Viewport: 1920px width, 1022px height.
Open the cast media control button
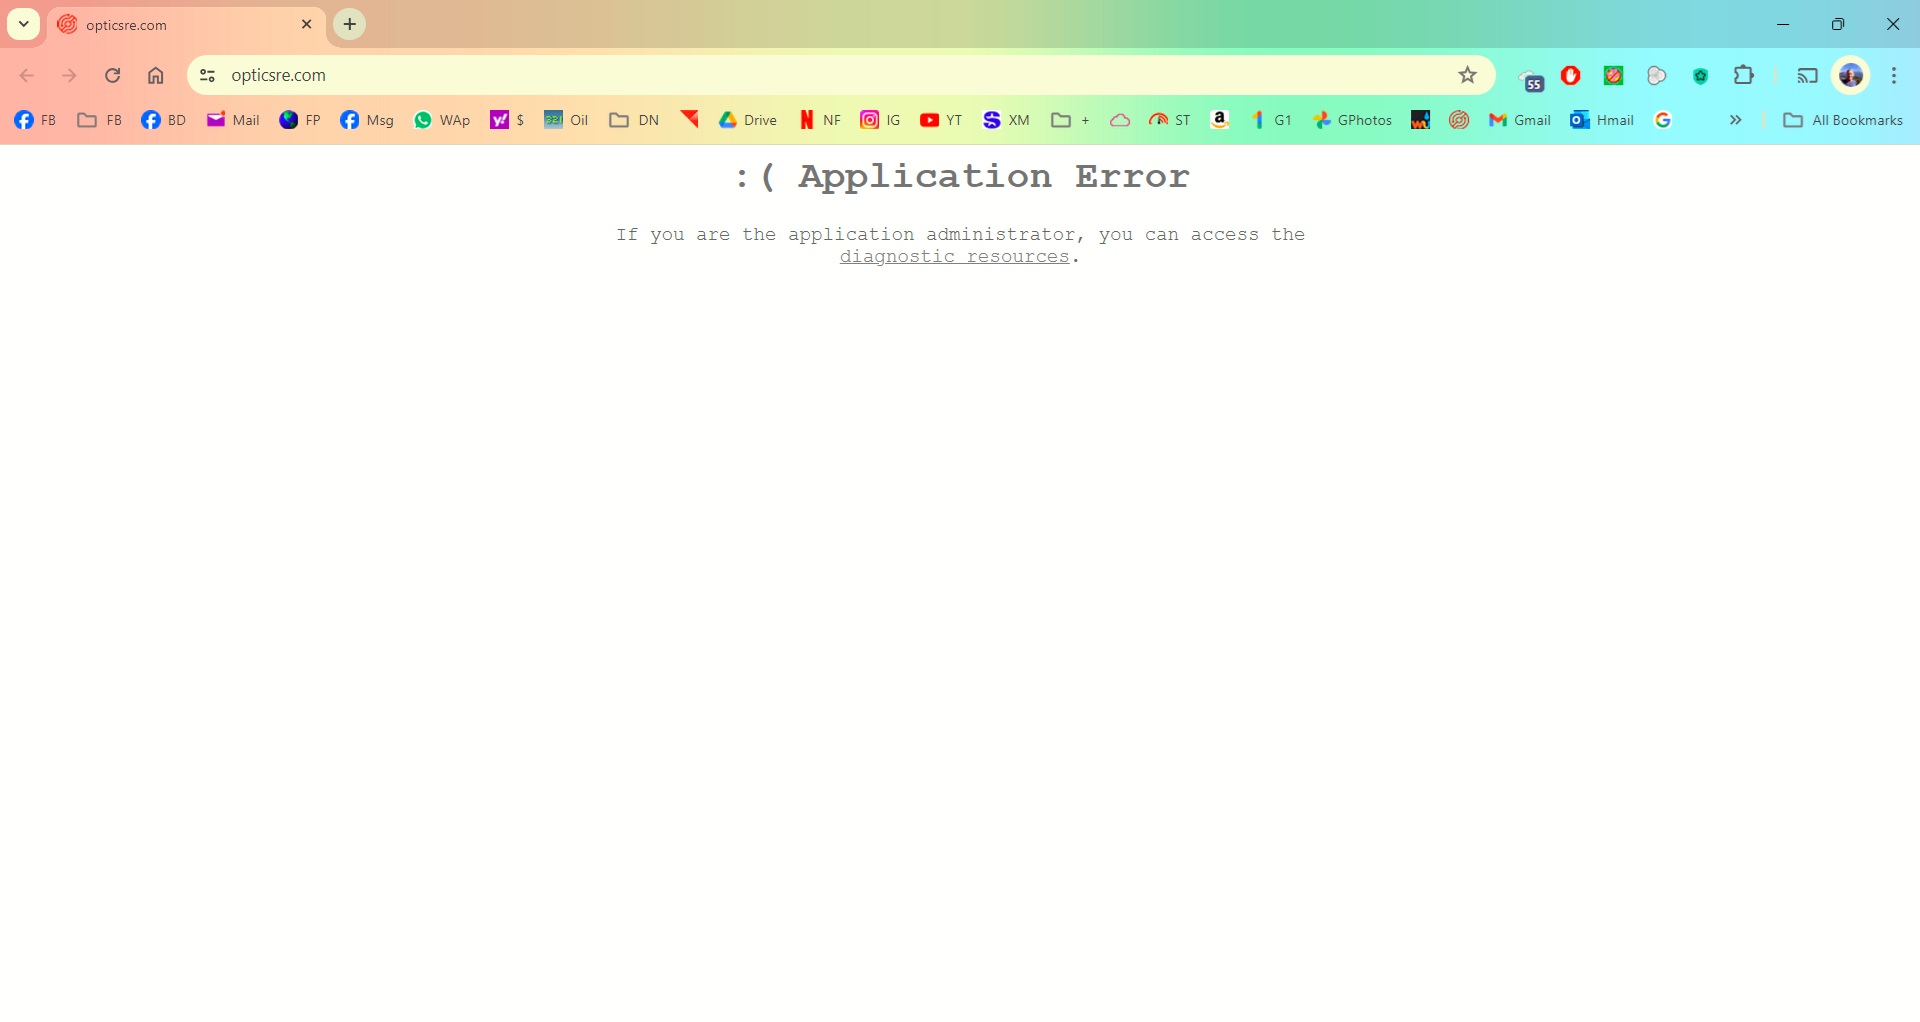pos(1807,75)
